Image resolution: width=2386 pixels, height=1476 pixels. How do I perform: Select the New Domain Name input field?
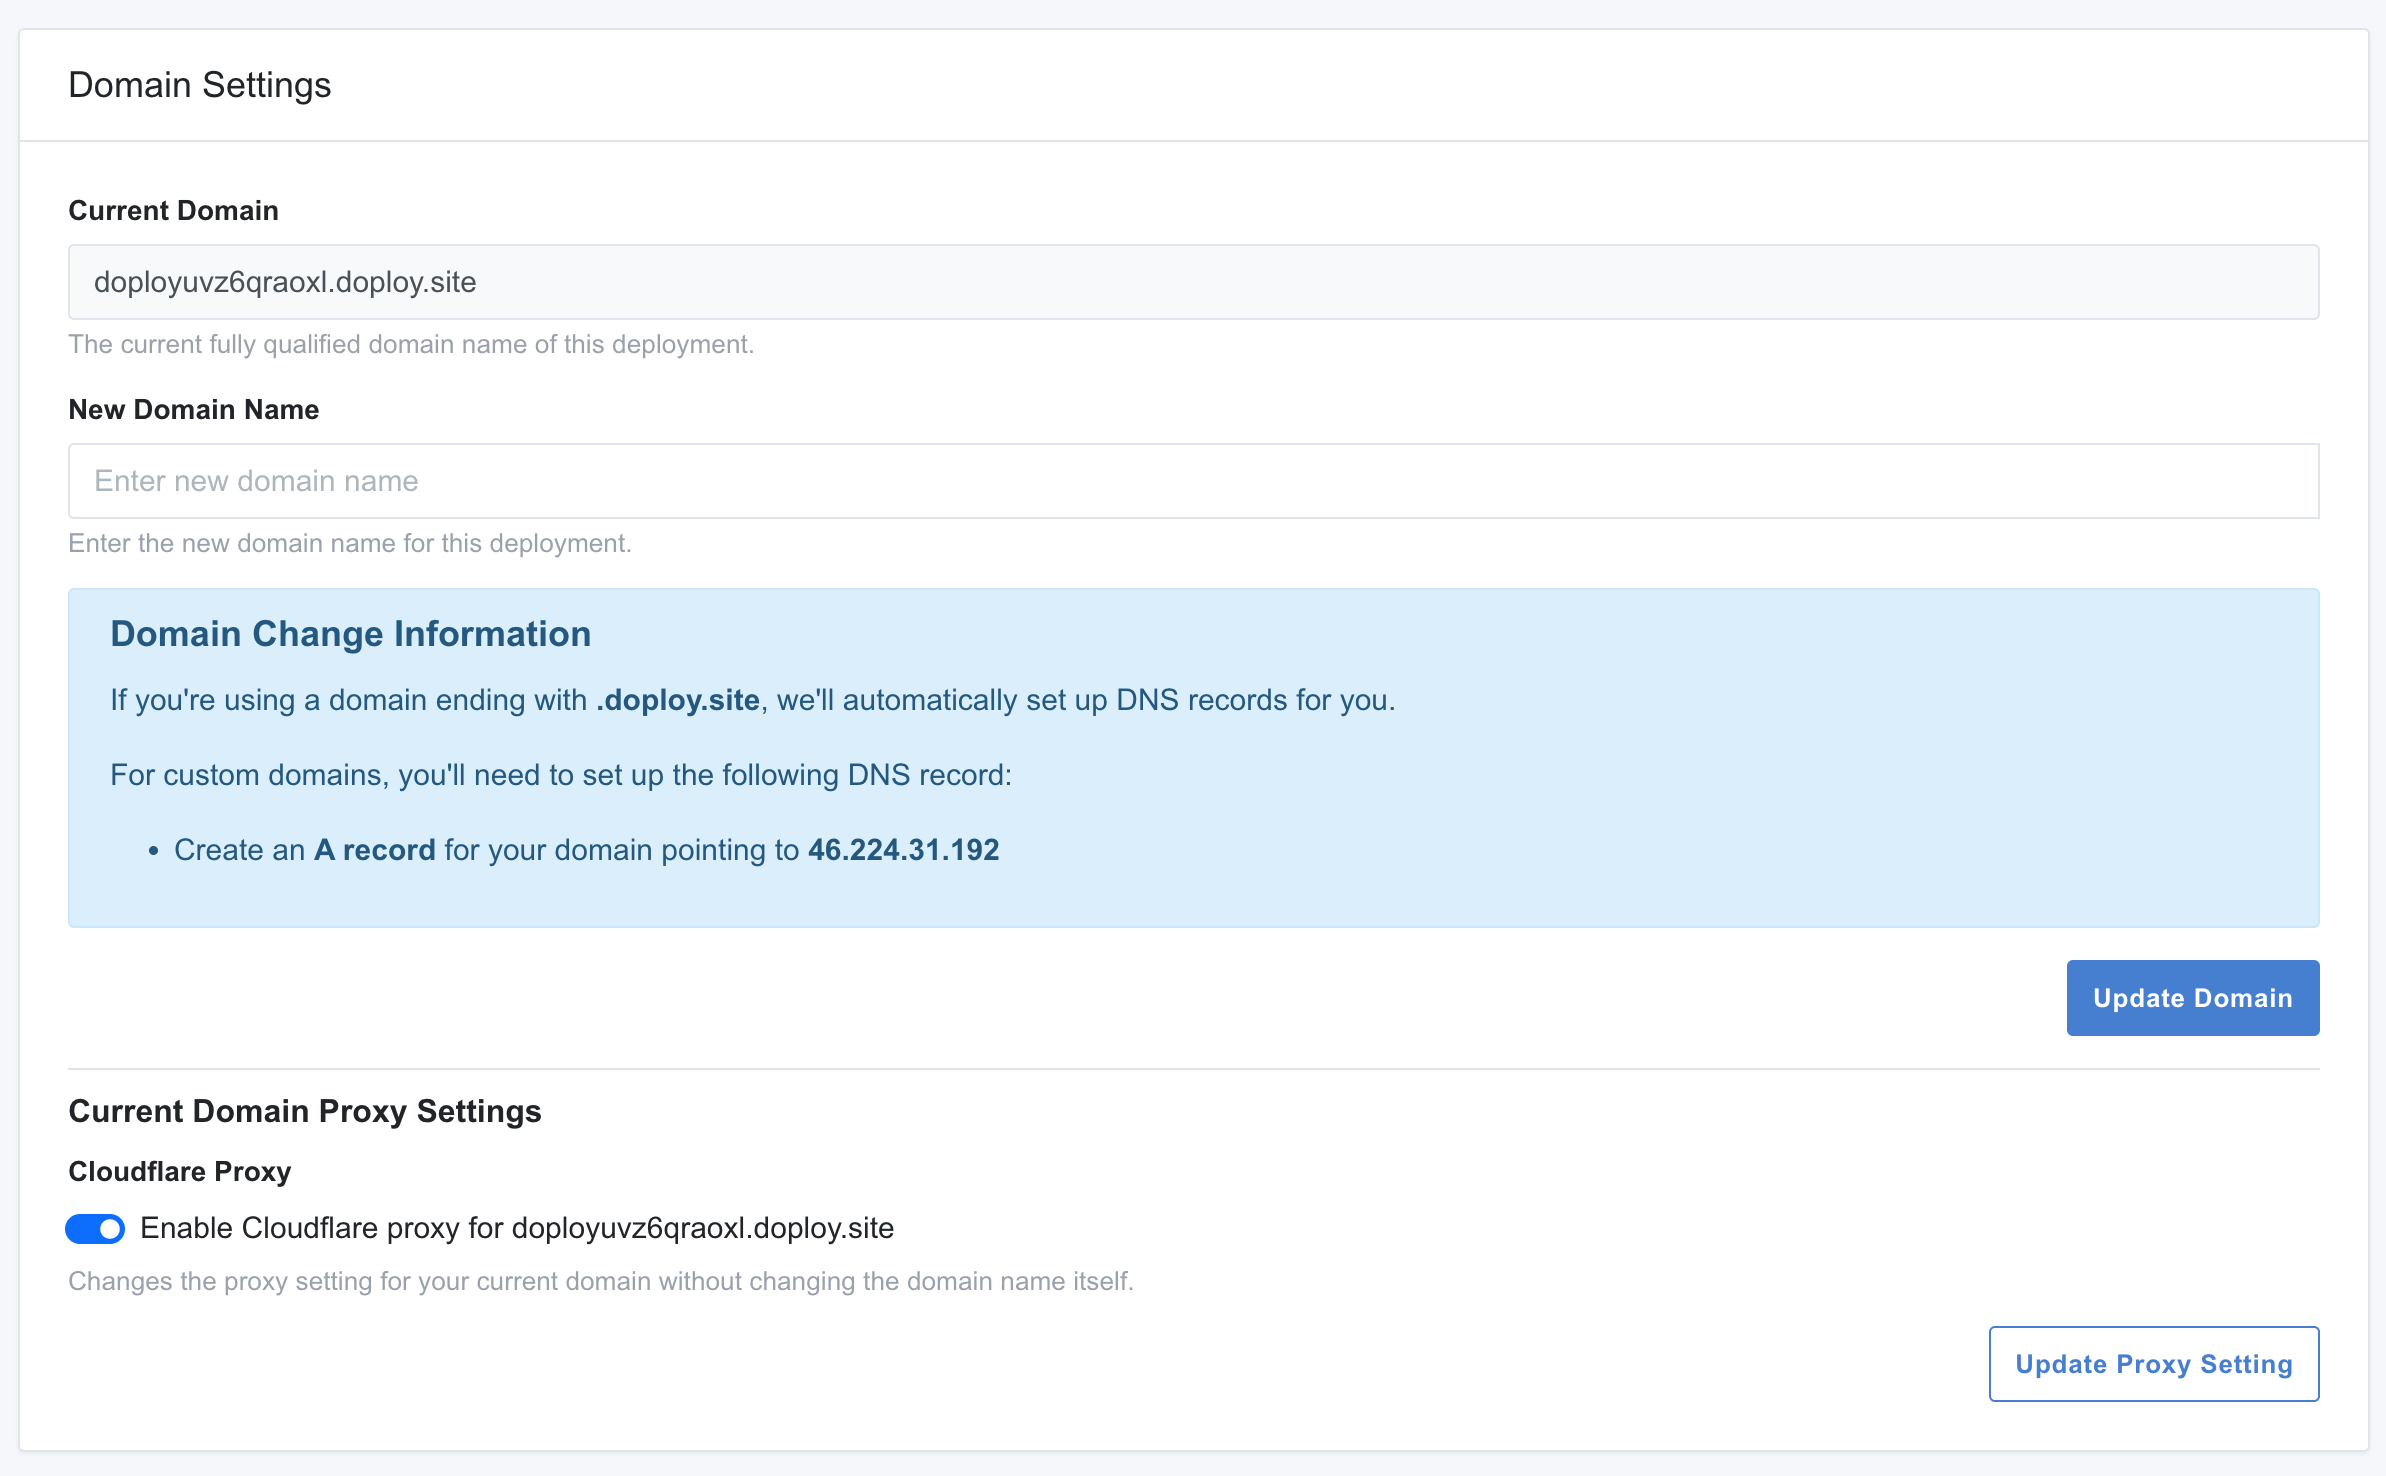tap(1192, 481)
